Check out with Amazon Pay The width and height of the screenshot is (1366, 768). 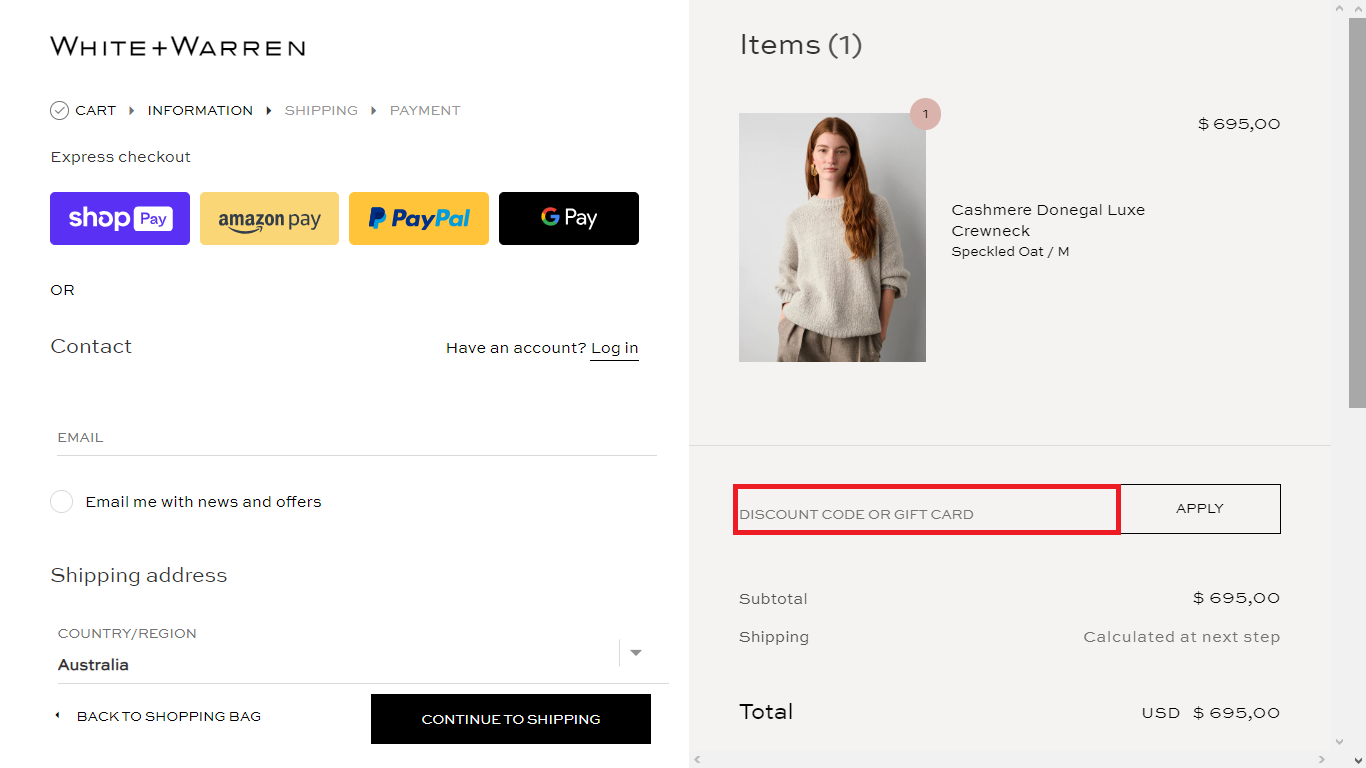[x=269, y=218]
